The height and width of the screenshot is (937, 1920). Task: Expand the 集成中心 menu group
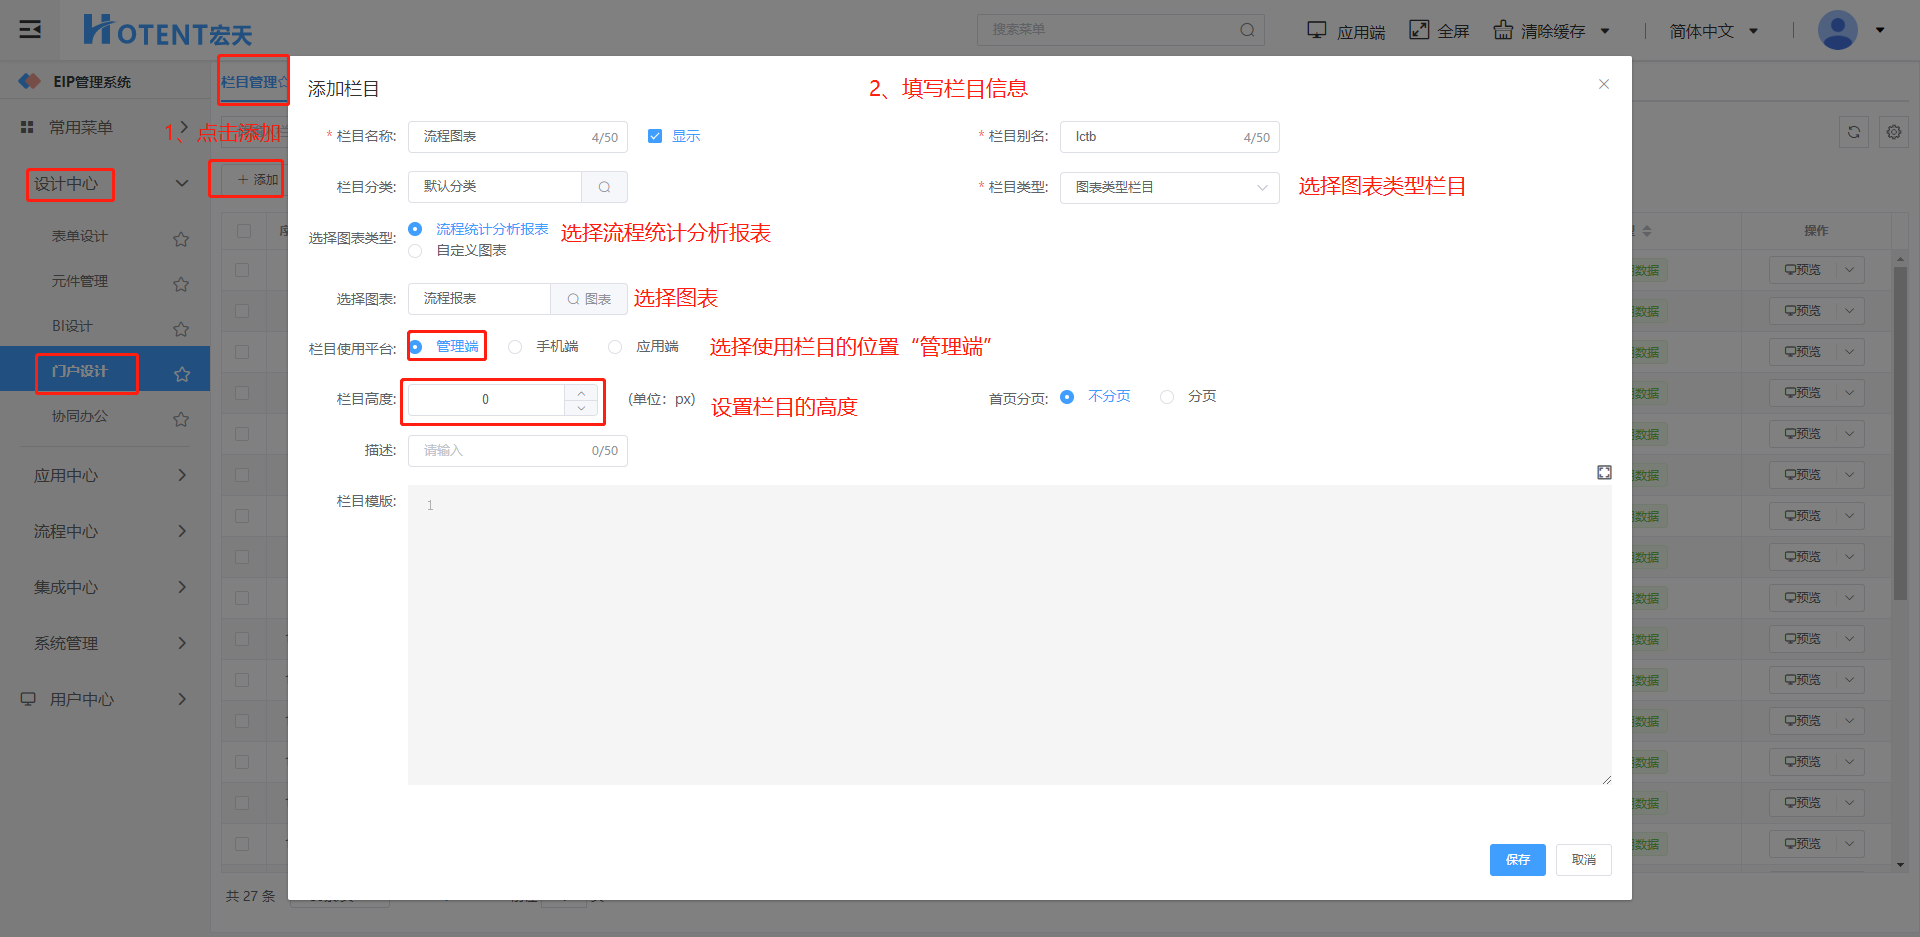181,587
